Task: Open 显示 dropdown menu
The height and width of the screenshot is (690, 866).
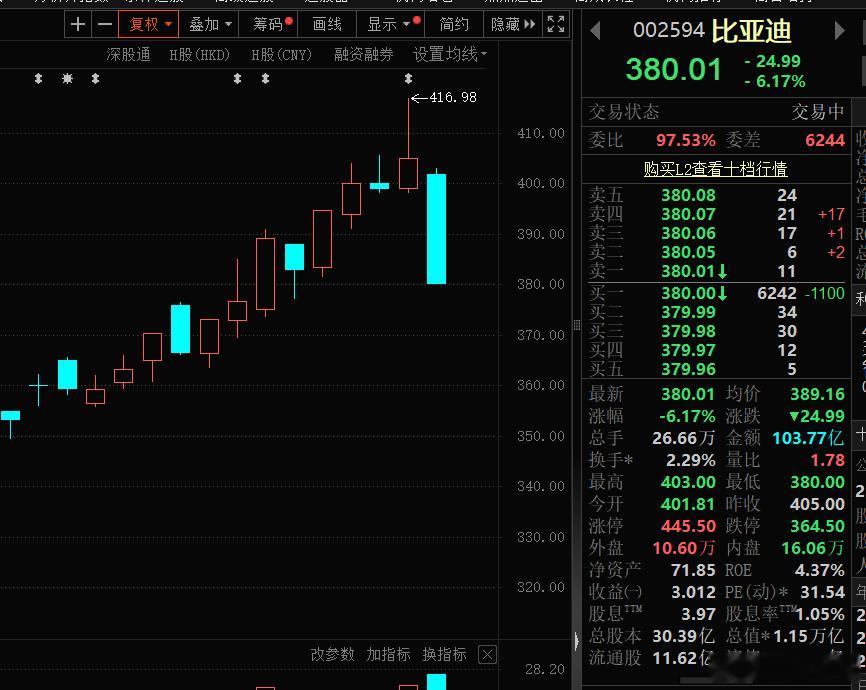Action: click(x=388, y=24)
